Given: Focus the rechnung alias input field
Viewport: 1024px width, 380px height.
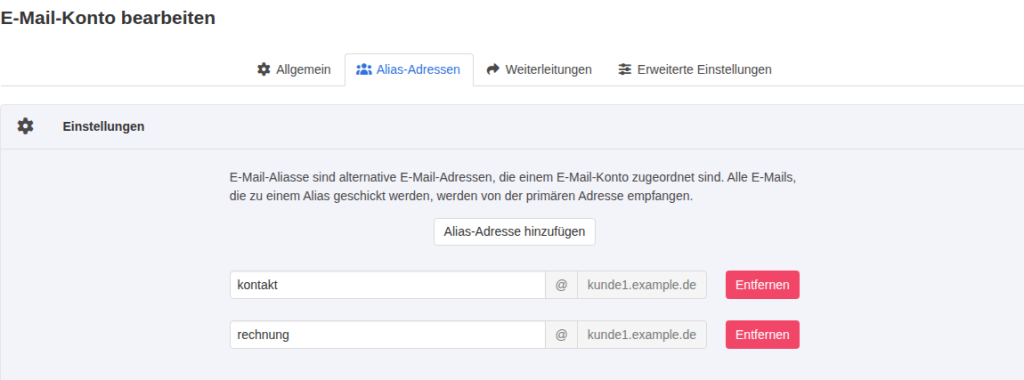Looking at the screenshot, I should 388,334.
